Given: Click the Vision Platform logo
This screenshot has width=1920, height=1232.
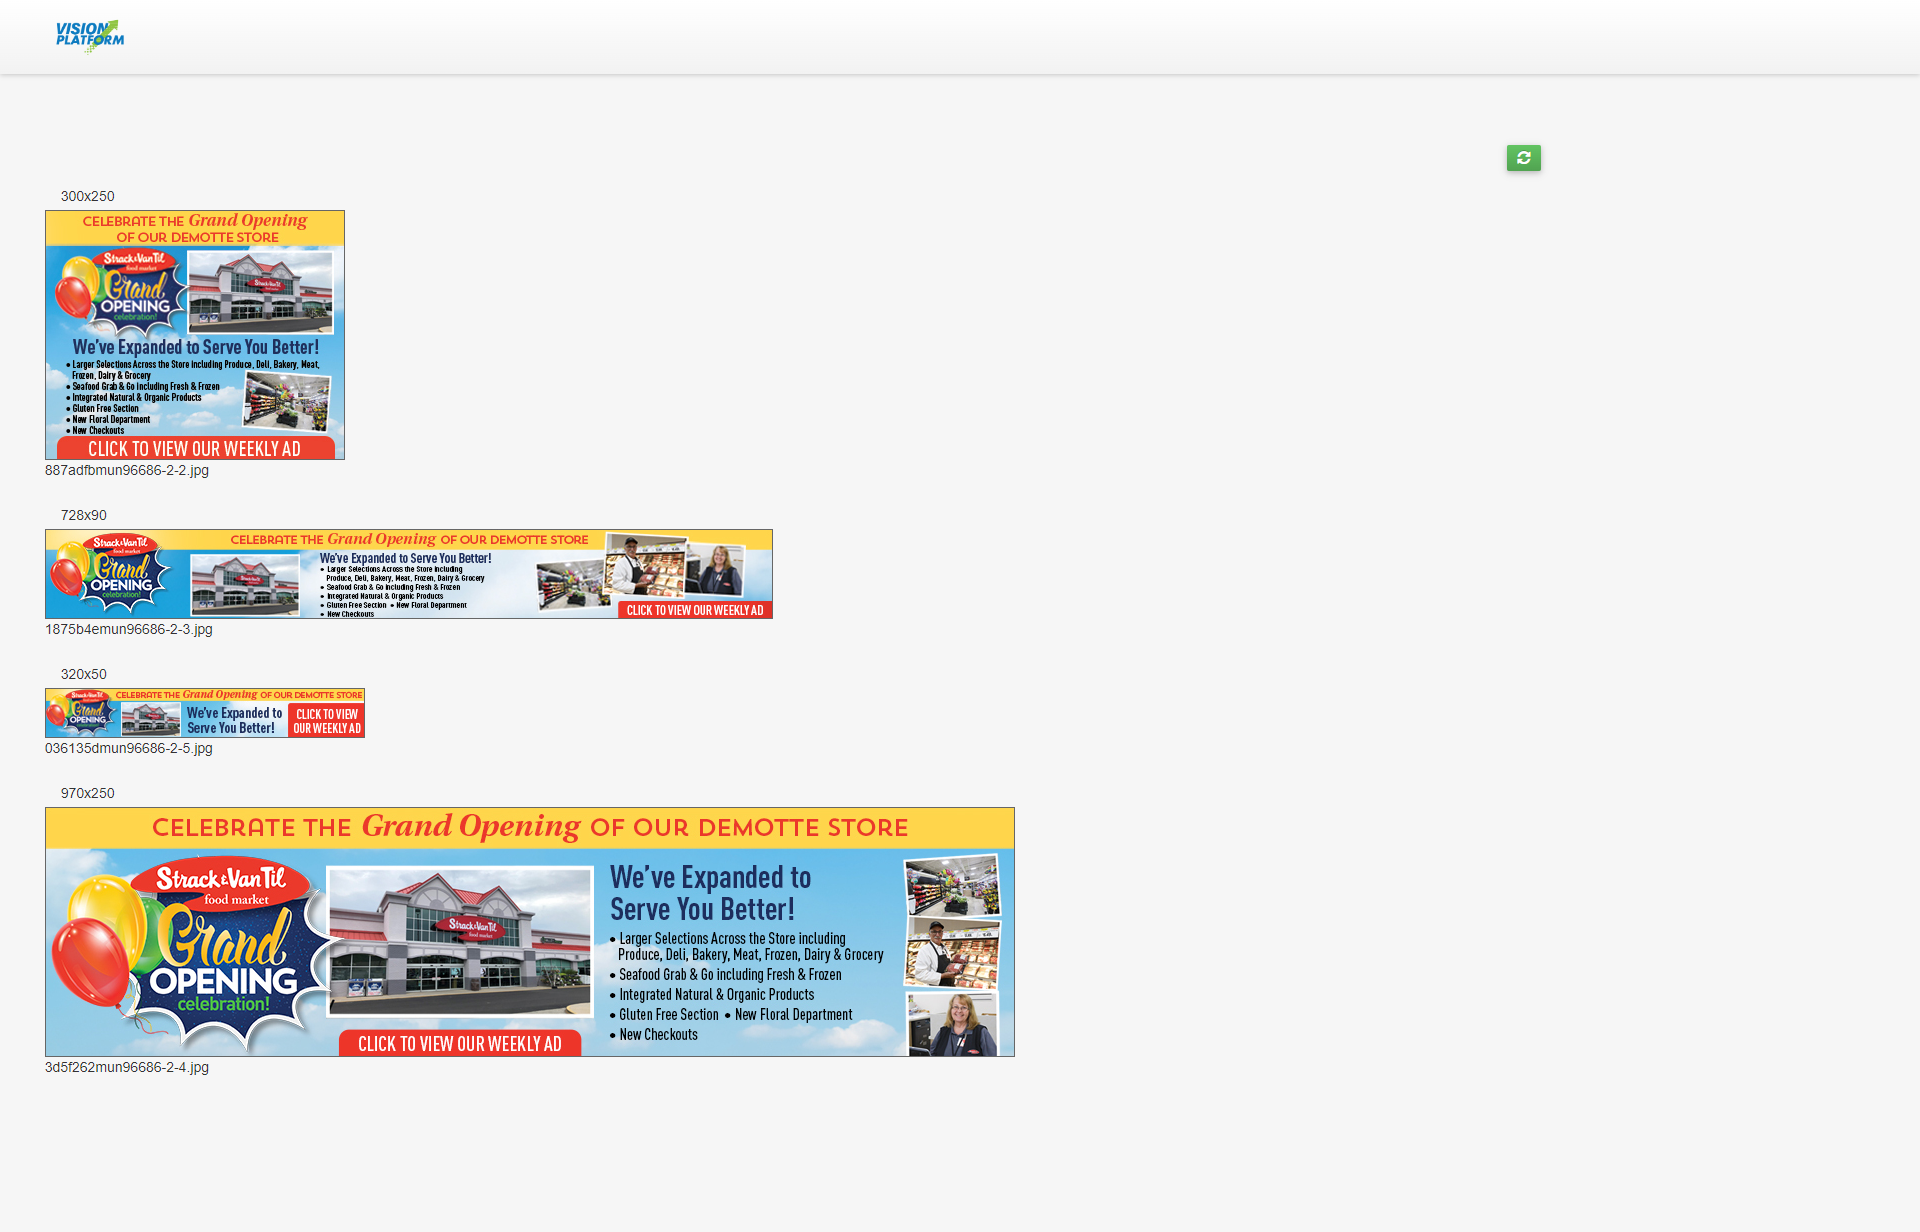Looking at the screenshot, I should coord(90,35).
